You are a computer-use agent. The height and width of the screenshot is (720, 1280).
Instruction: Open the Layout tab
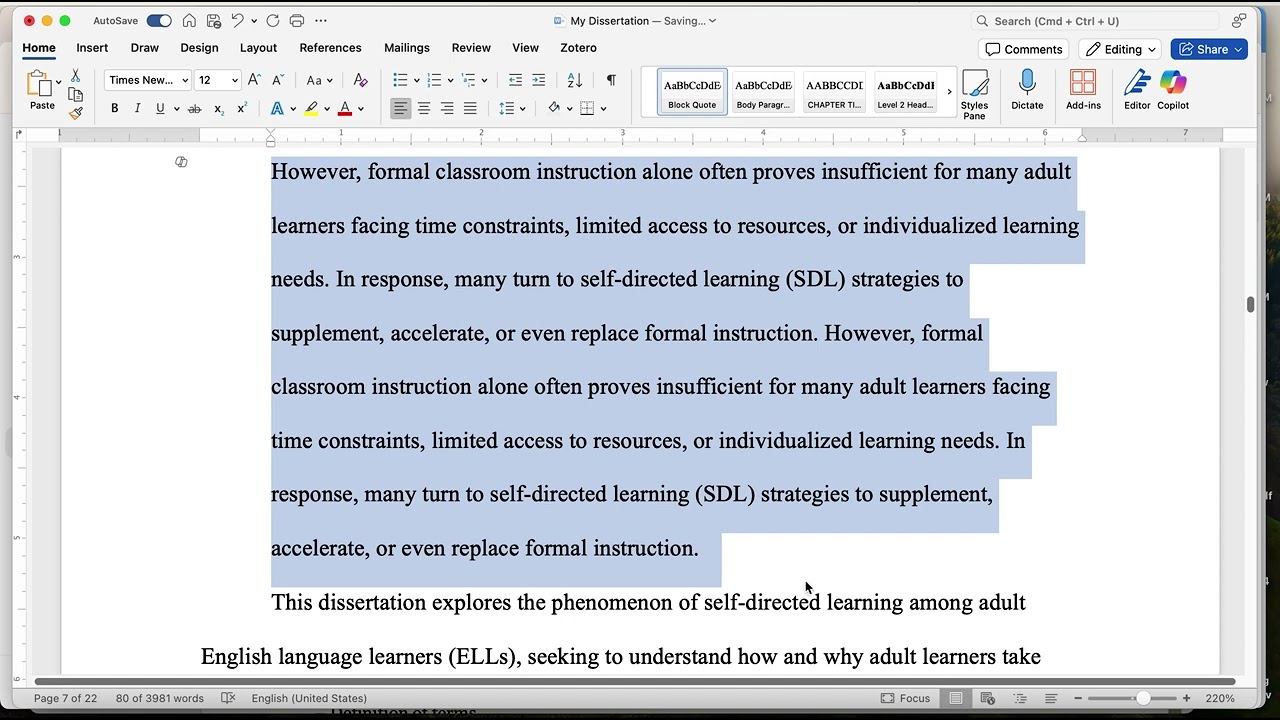[258, 47]
